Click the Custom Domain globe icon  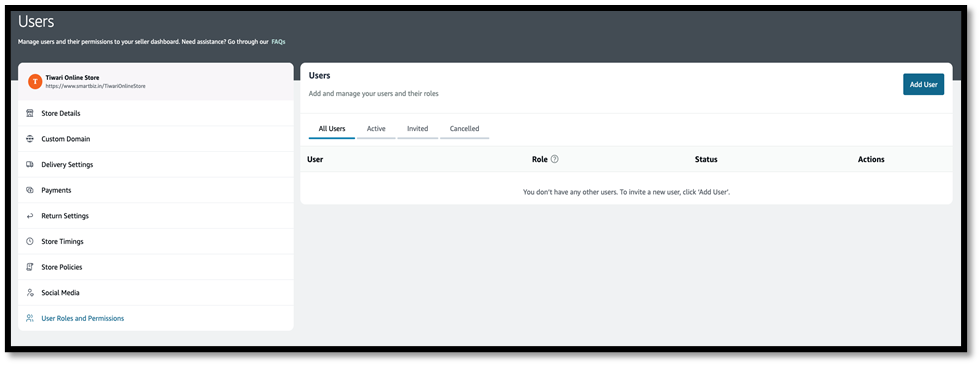29,139
